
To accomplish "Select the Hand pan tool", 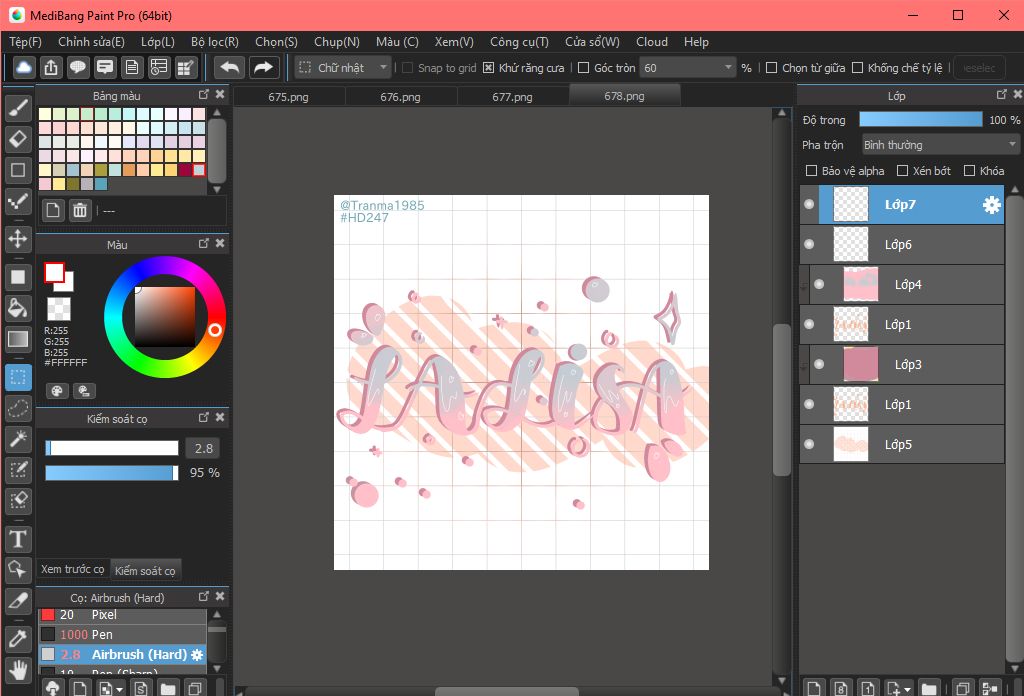I will click(x=18, y=670).
